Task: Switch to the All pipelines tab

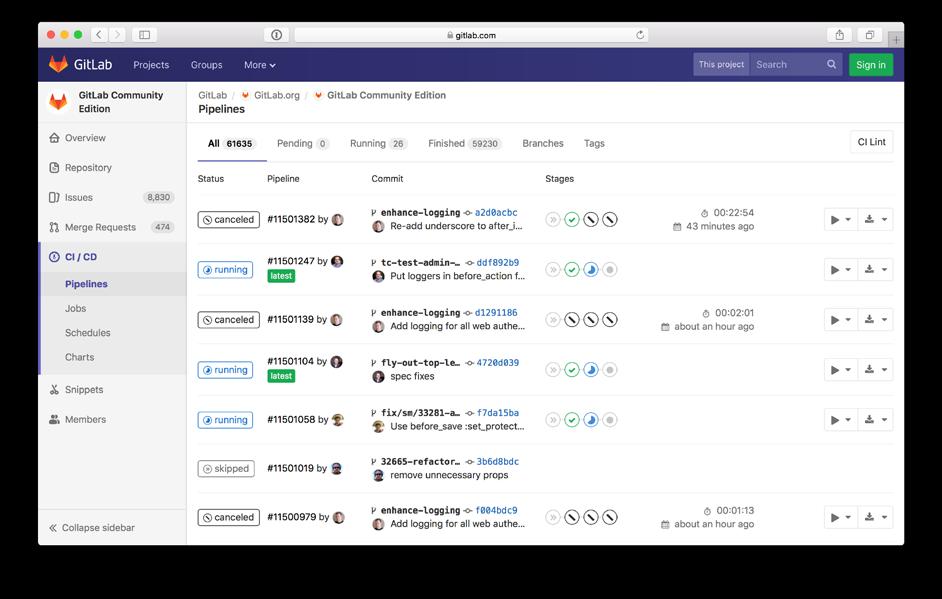Action: pos(232,144)
